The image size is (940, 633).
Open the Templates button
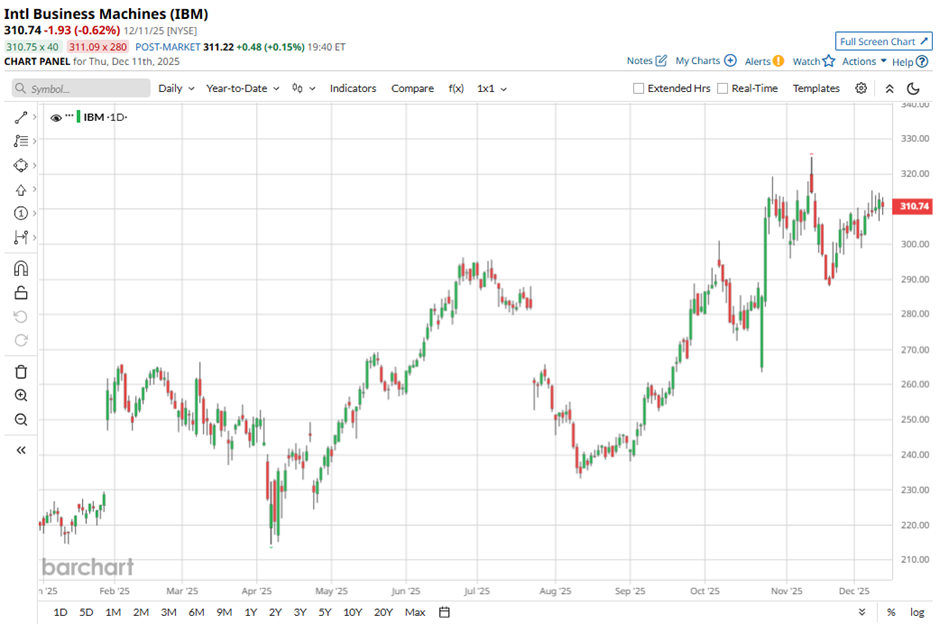pyautogui.click(x=816, y=88)
